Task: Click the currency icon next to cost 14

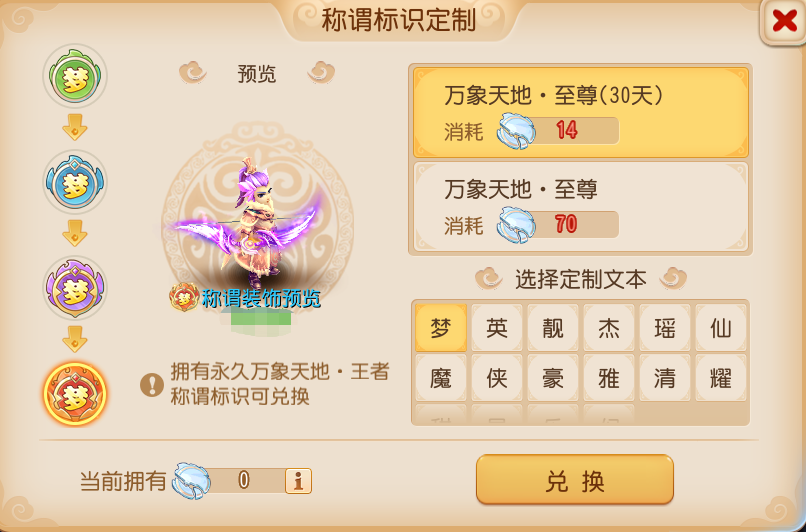Action: pyautogui.click(x=516, y=132)
